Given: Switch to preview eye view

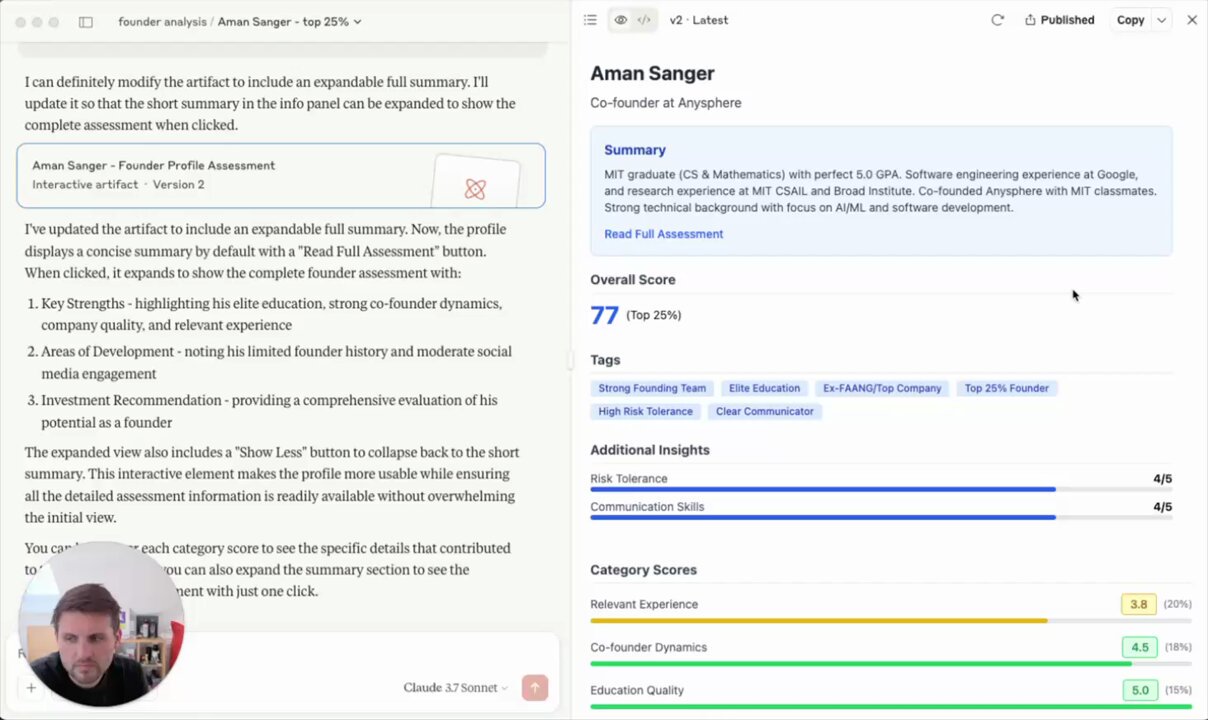Looking at the screenshot, I should pos(621,20).
